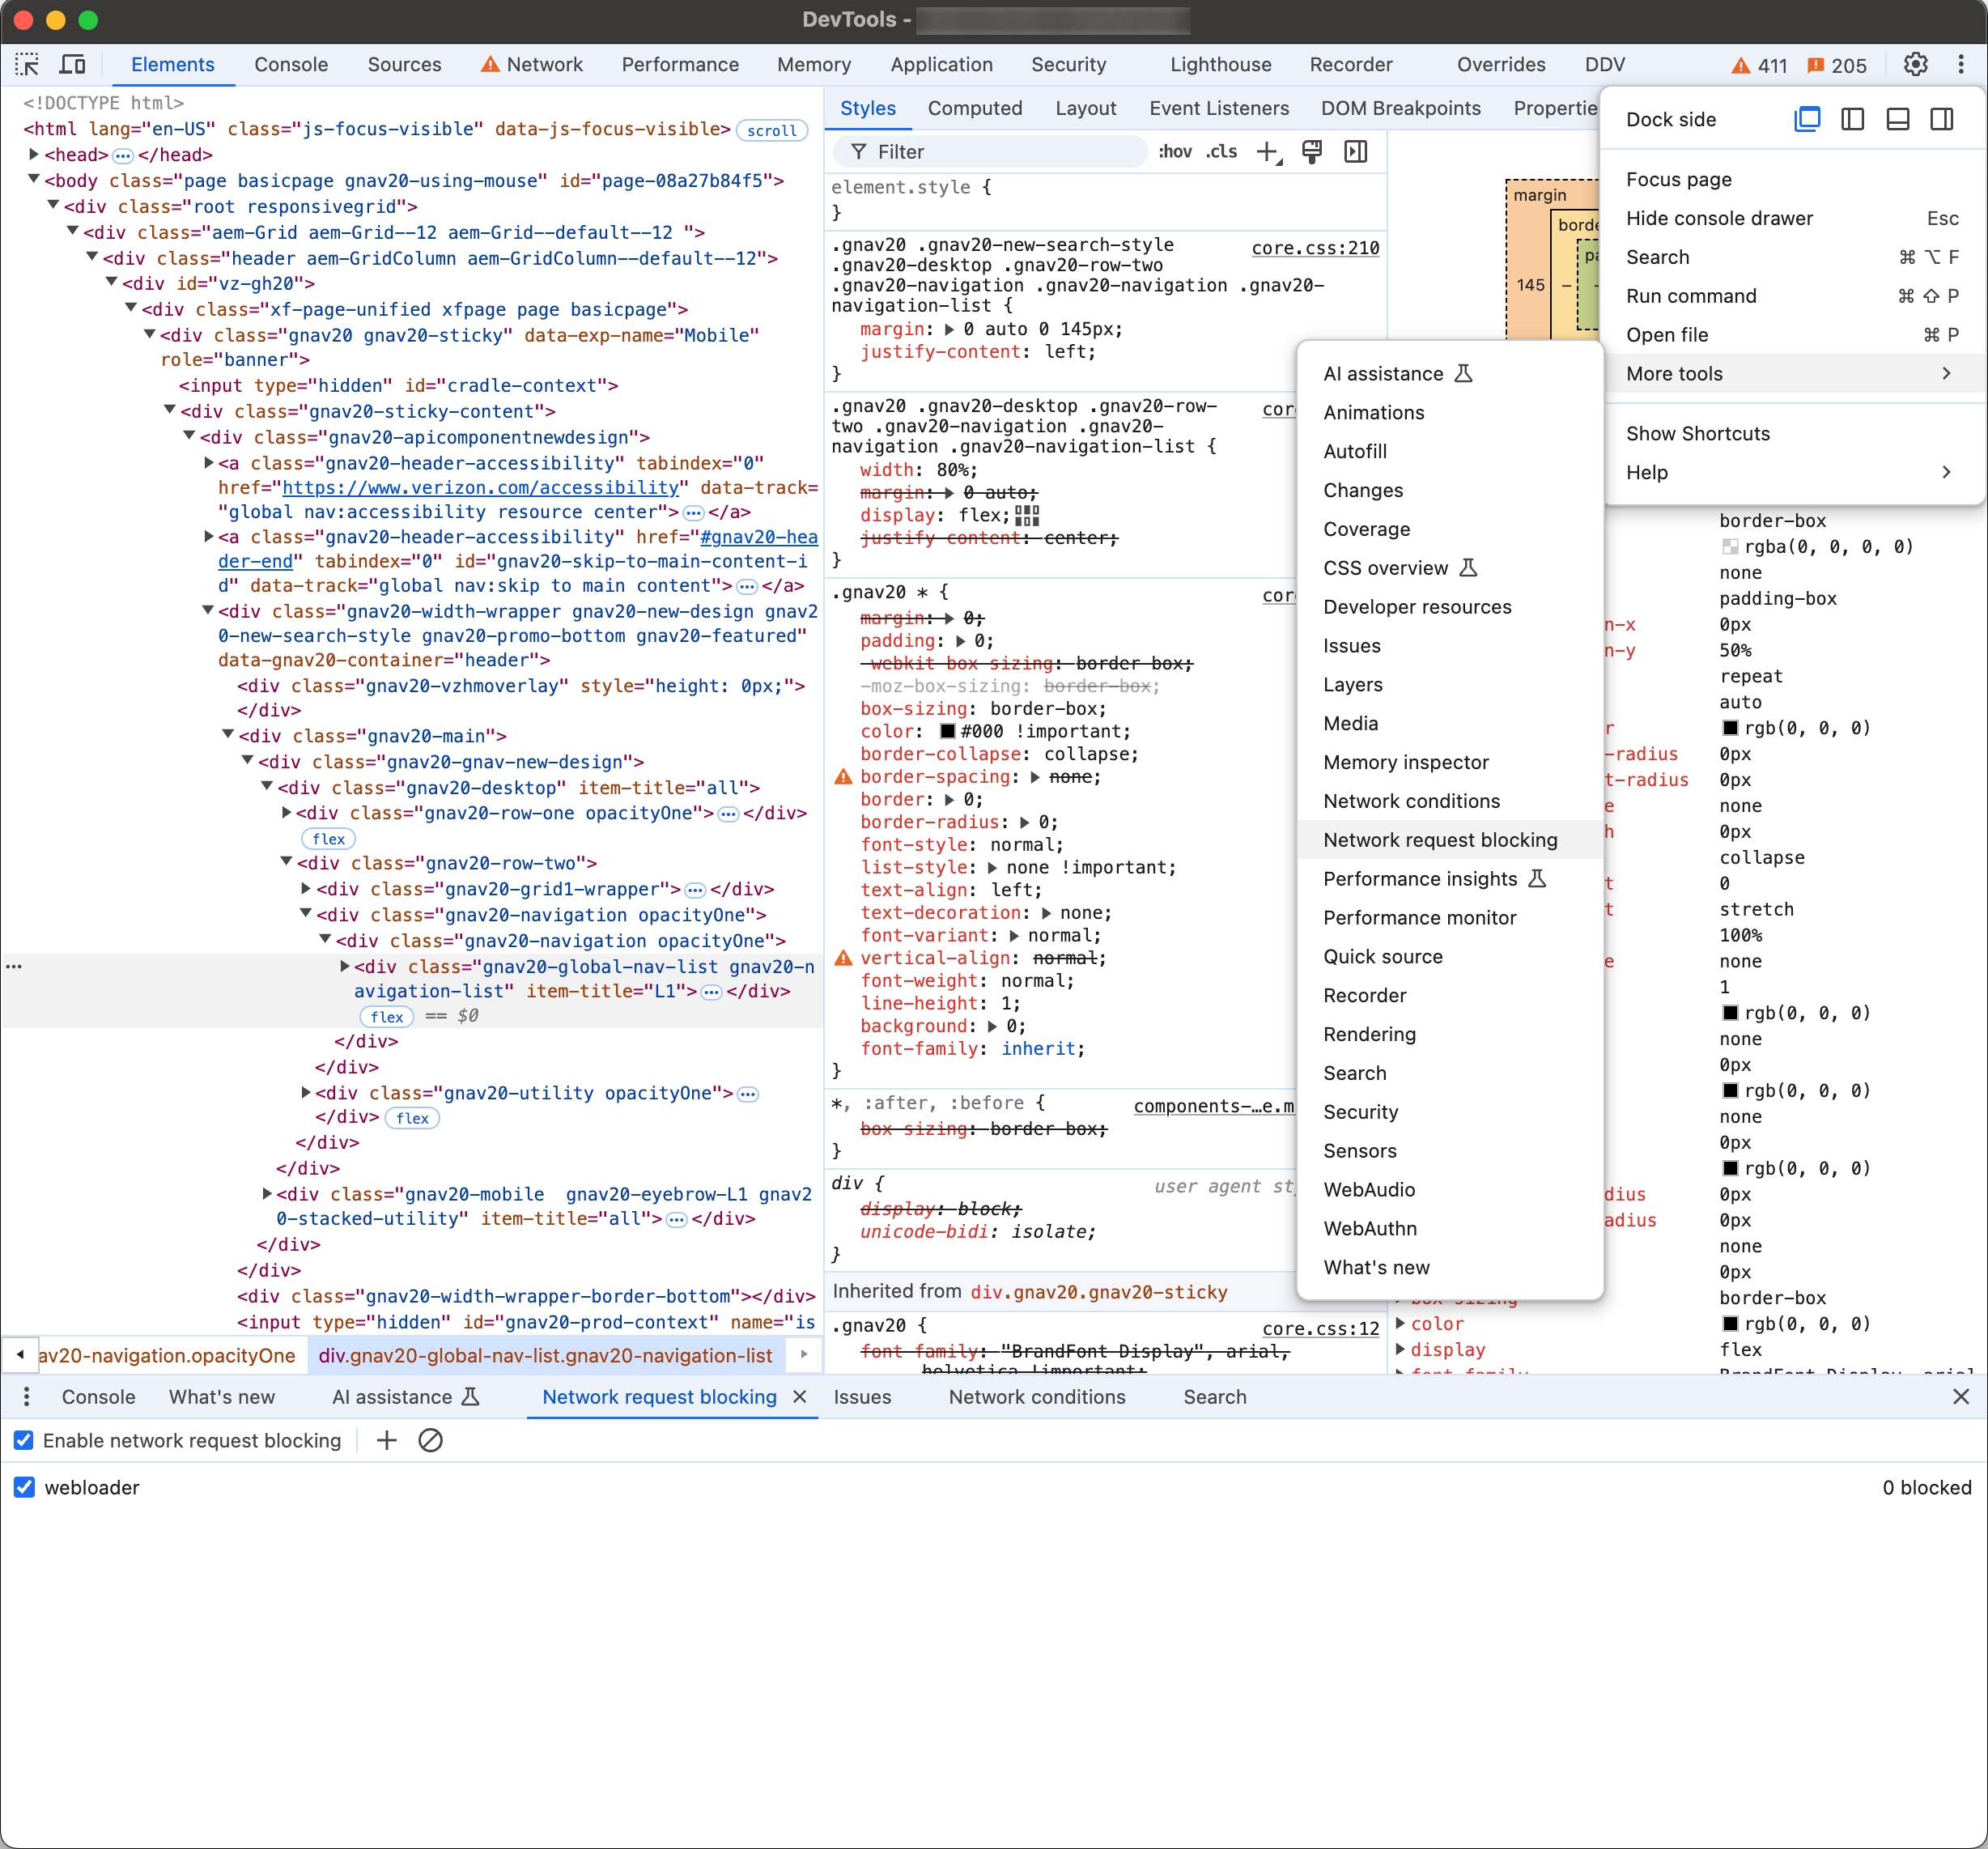
Task: Undock DevTools into separate window
Action: tap(1807, 119)
